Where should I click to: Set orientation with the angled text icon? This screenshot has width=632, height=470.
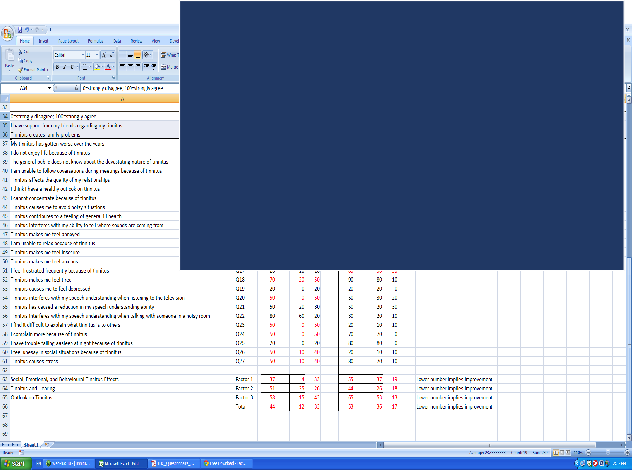click(x=148, y=55)
